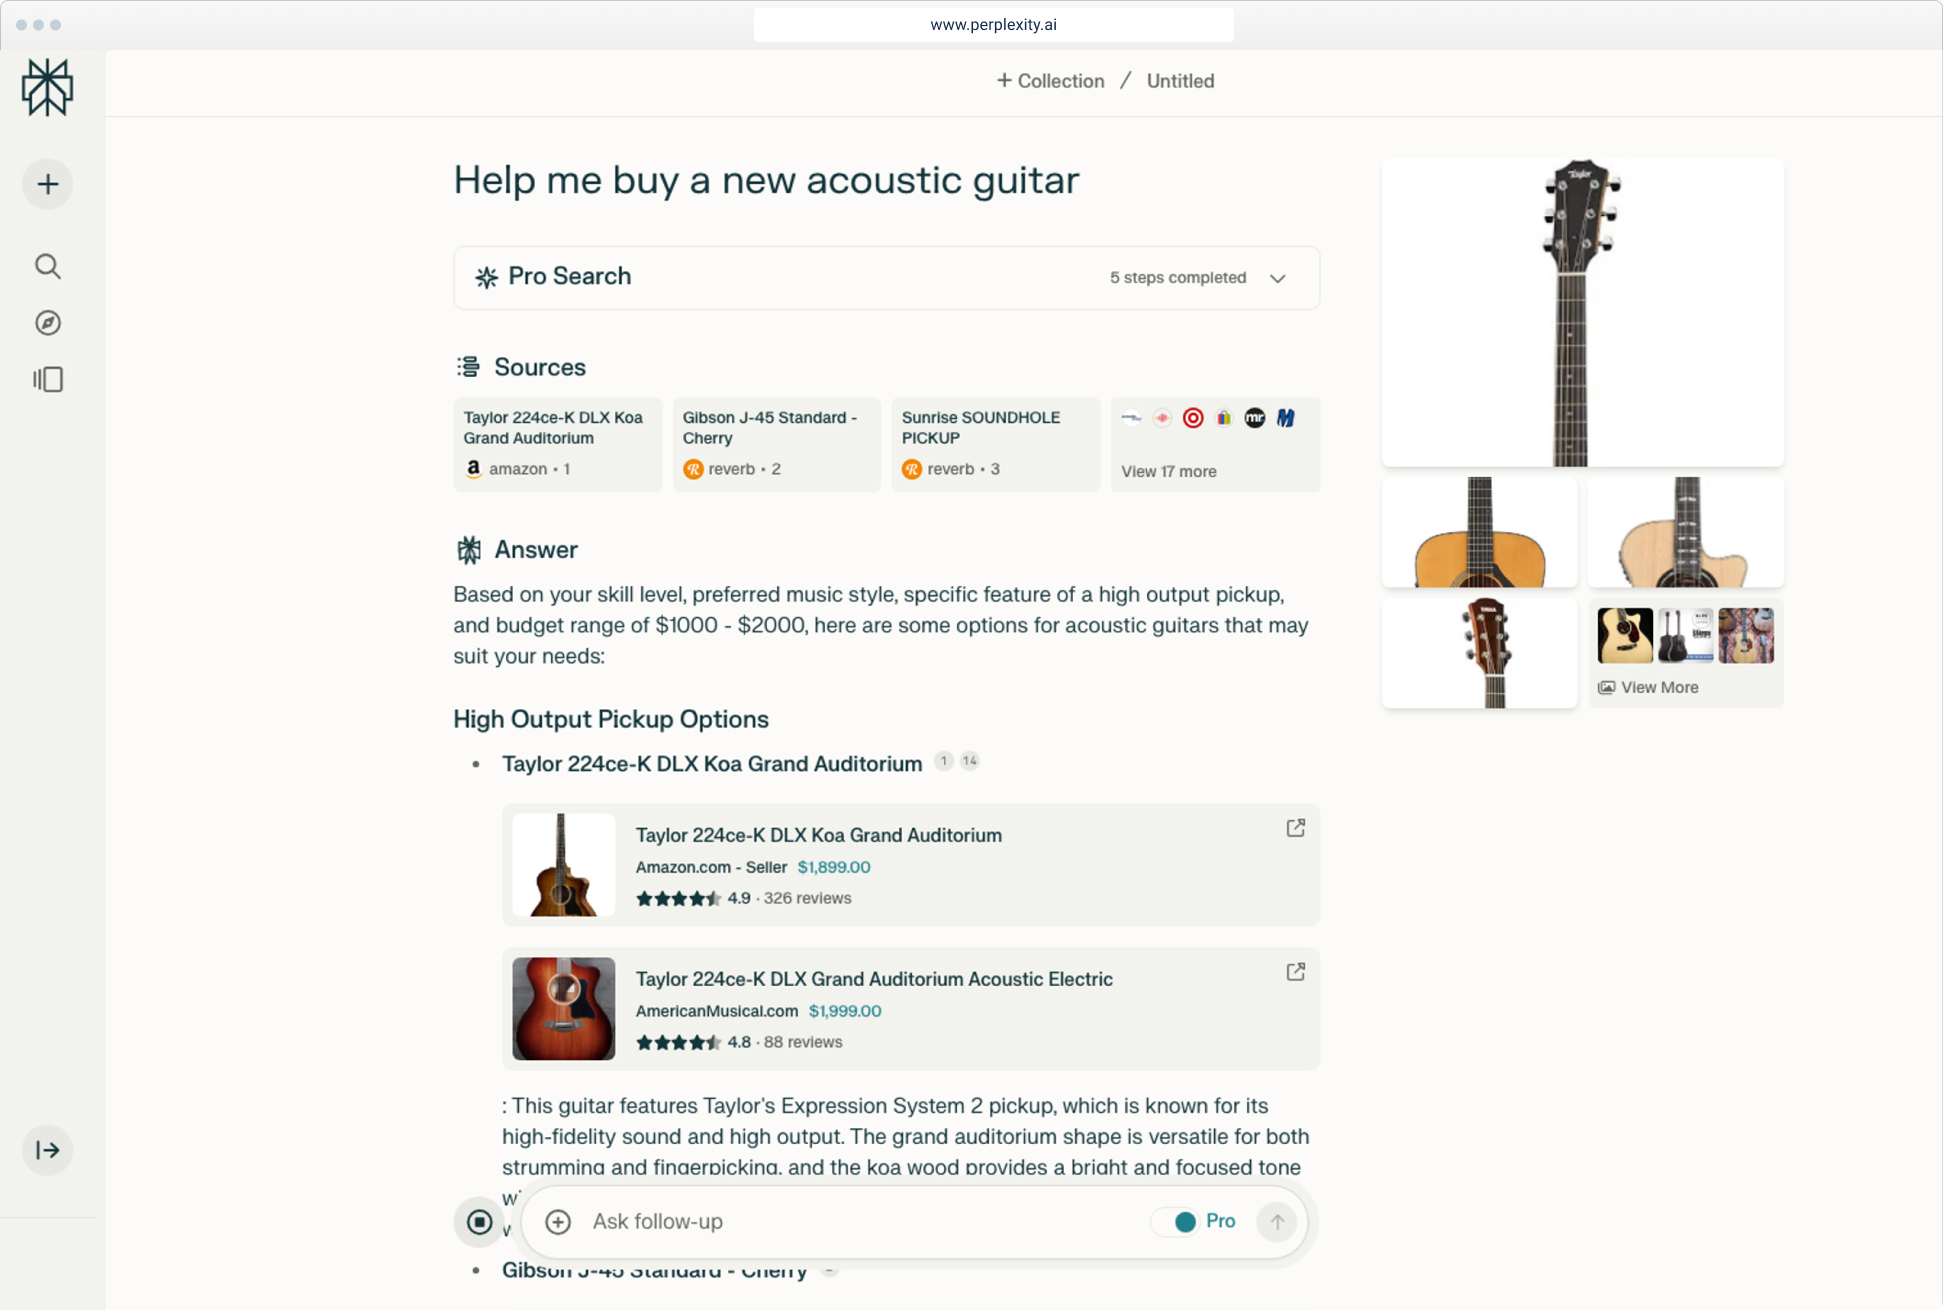This screenshot has height=1310, width=1943.
Task: Click View More images
Action: pyautogui.click(x=1658, y=687)
